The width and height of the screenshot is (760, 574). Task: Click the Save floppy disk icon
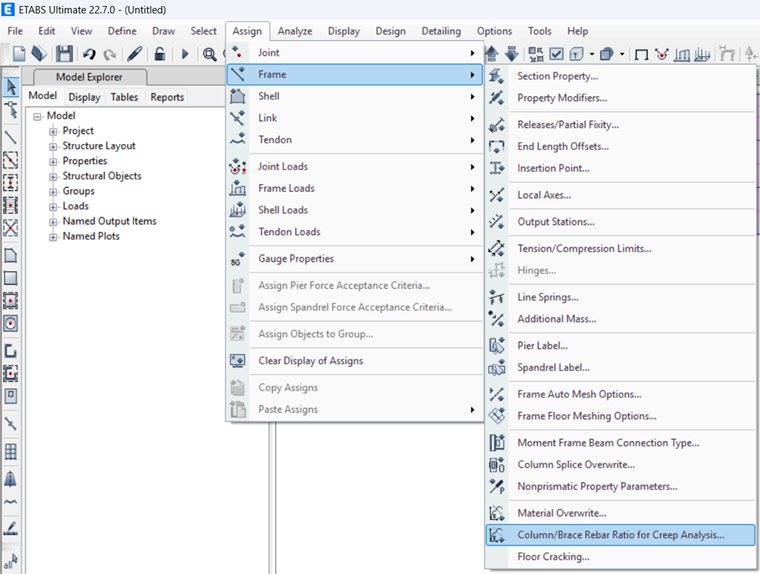point(64,53)
